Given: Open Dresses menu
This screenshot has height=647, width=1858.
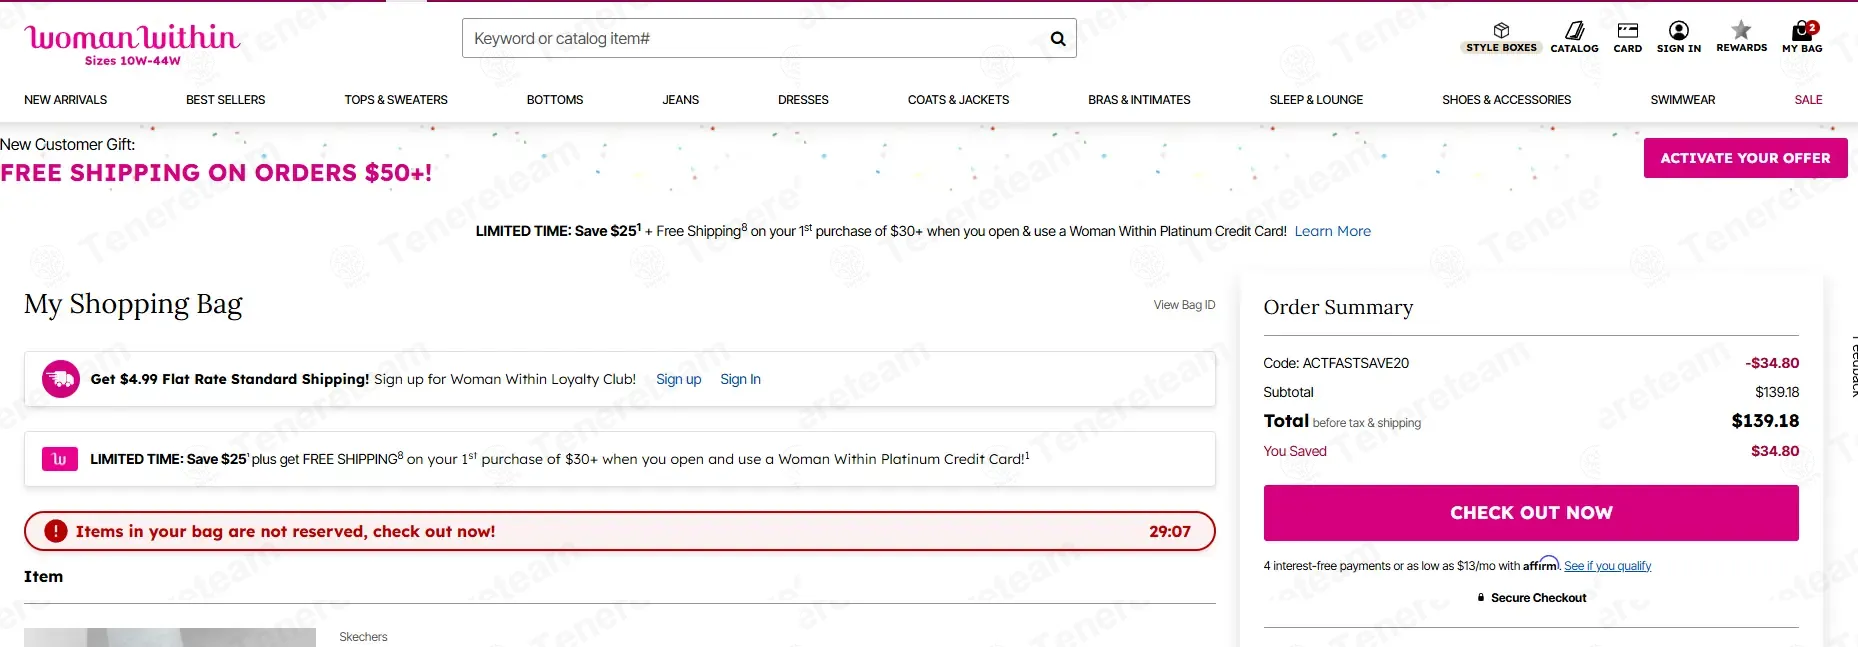Looking at the screenshot, I should [x=803, y=100].
